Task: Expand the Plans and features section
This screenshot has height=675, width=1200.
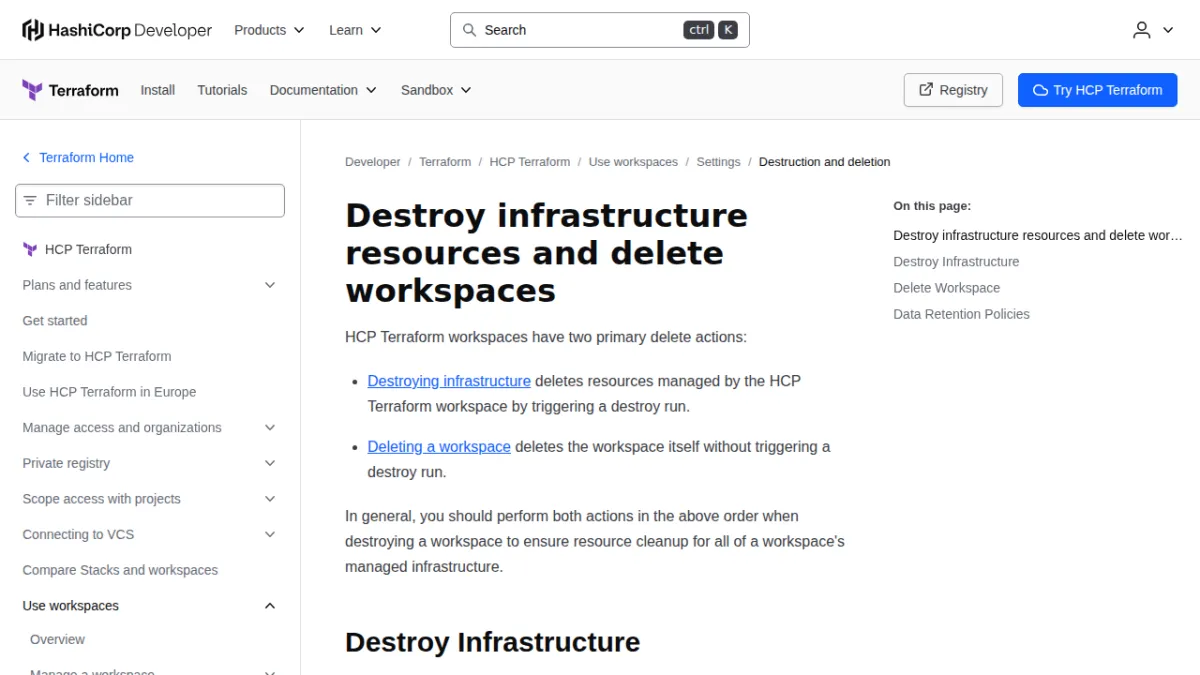Action: click(270, 285)
